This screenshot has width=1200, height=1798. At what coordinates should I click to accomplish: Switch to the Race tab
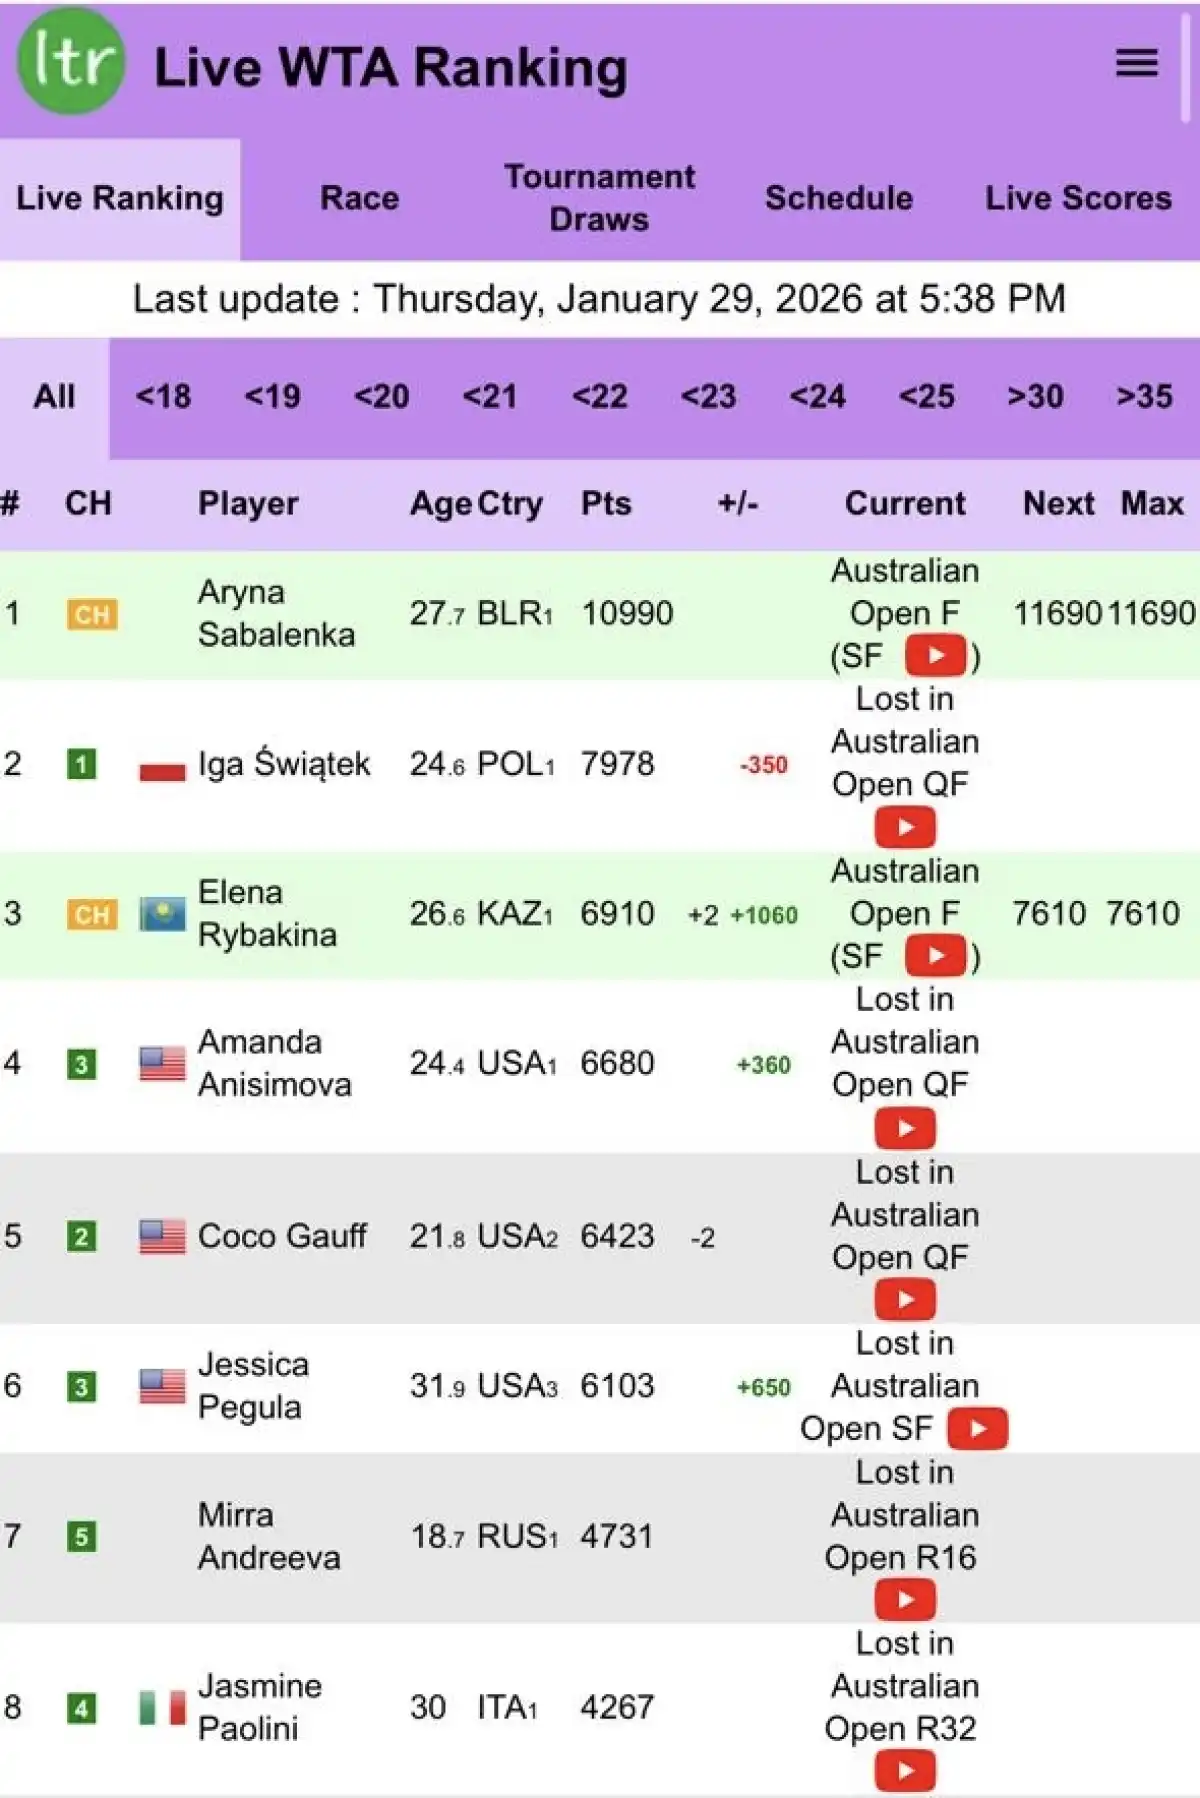[x=359, y=198]
